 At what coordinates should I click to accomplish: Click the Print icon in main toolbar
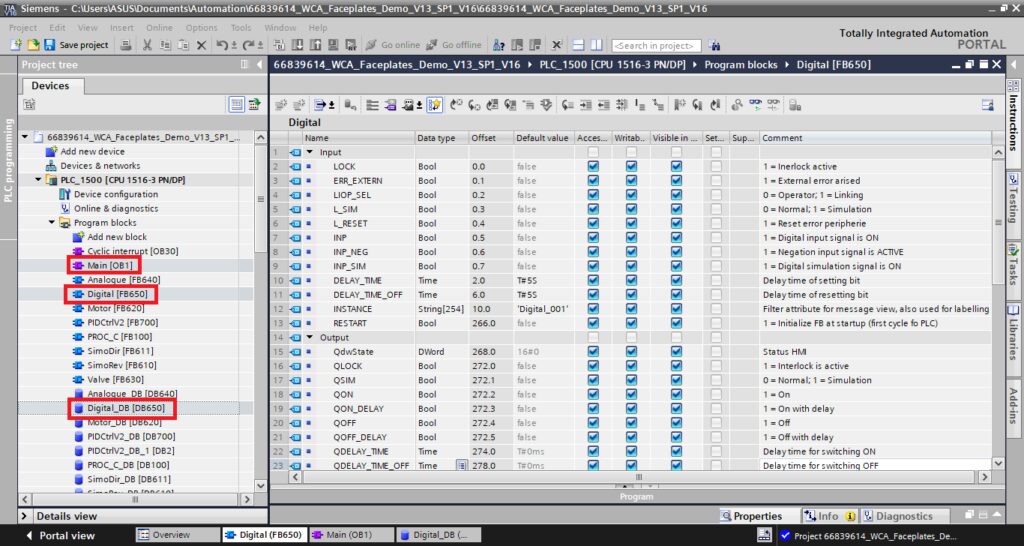[127, 45]
